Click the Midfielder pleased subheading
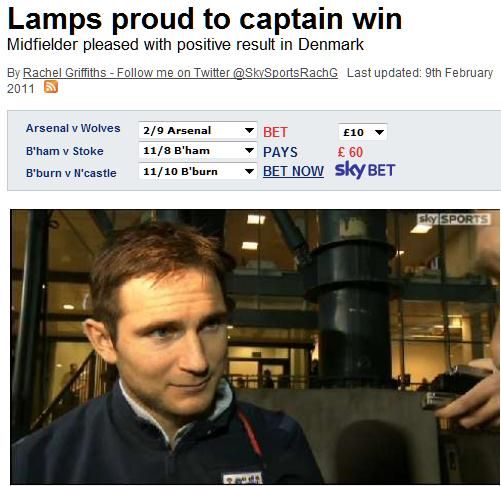Viewport: 501px width, 486px height. [x=185, y=44]
